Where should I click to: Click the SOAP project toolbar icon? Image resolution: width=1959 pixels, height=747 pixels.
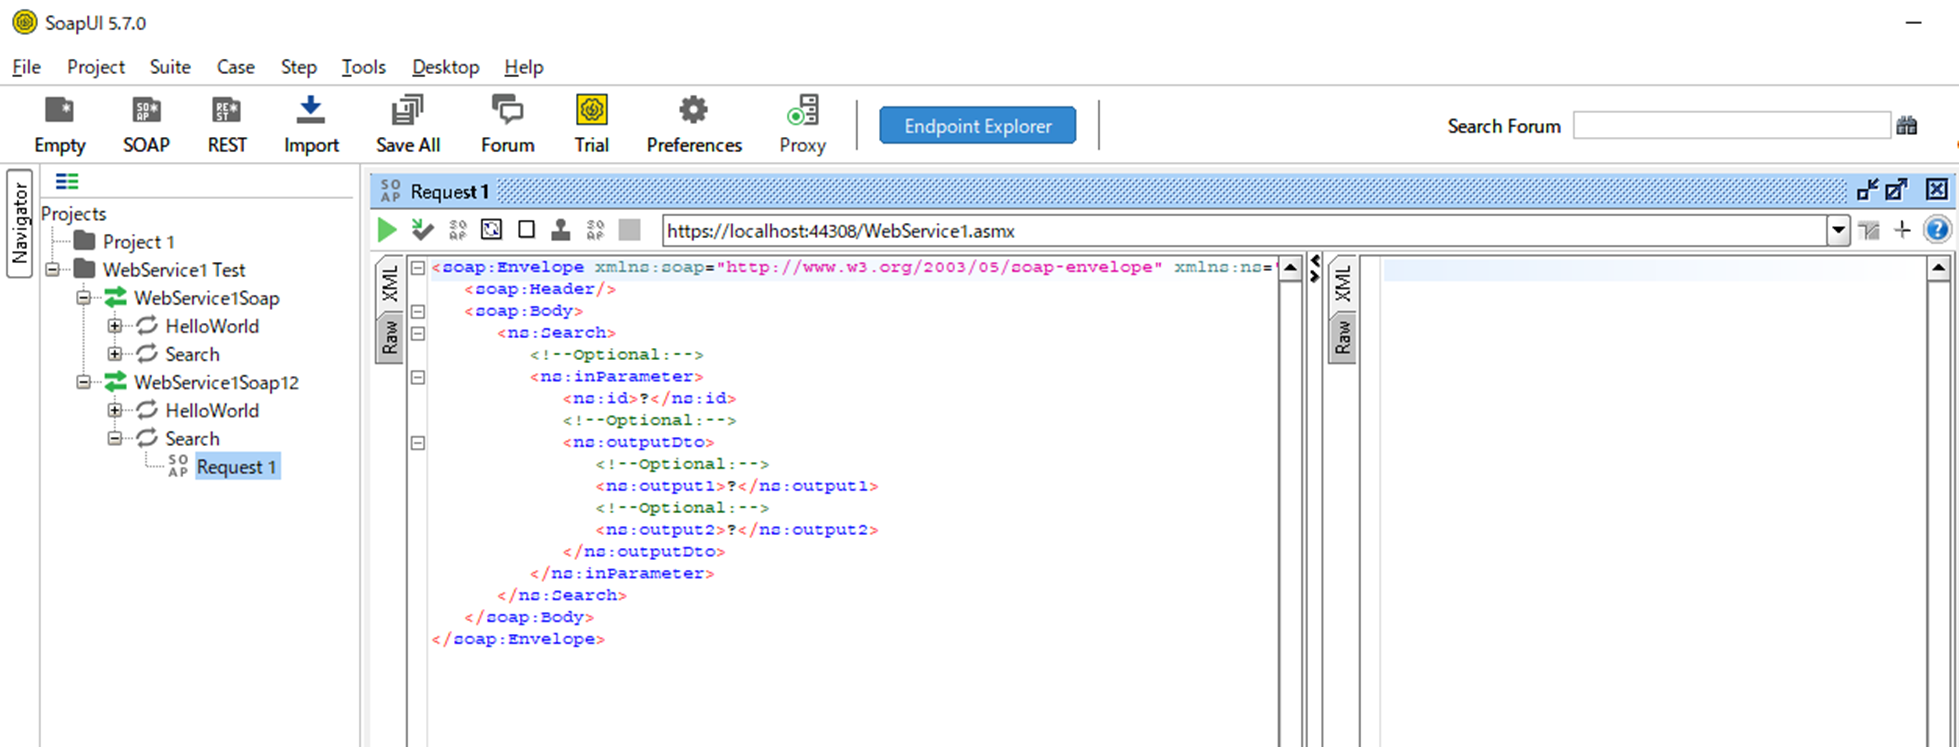[x=146, y=125]
